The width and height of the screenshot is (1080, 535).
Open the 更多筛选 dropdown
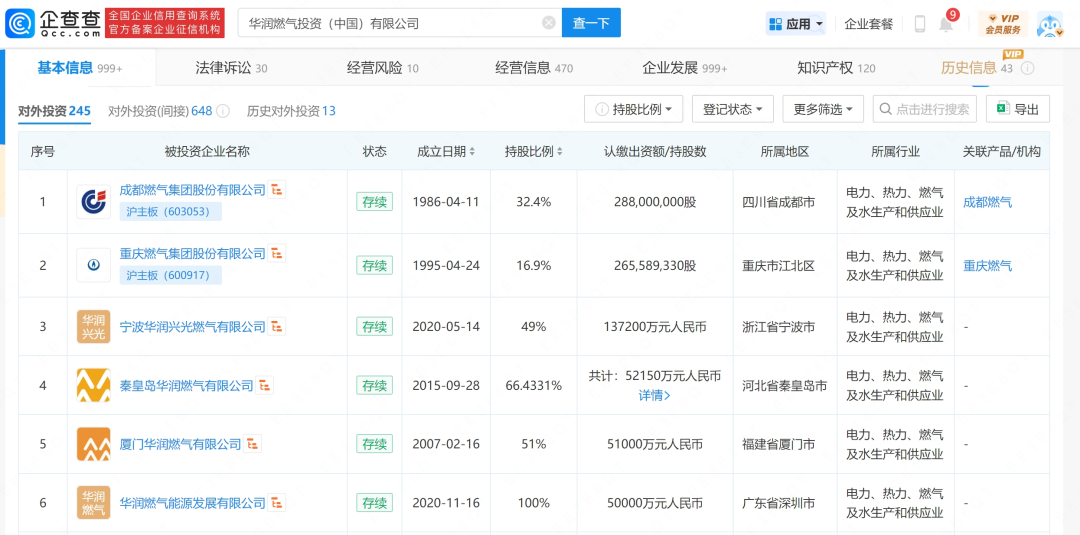pos(823,109)
